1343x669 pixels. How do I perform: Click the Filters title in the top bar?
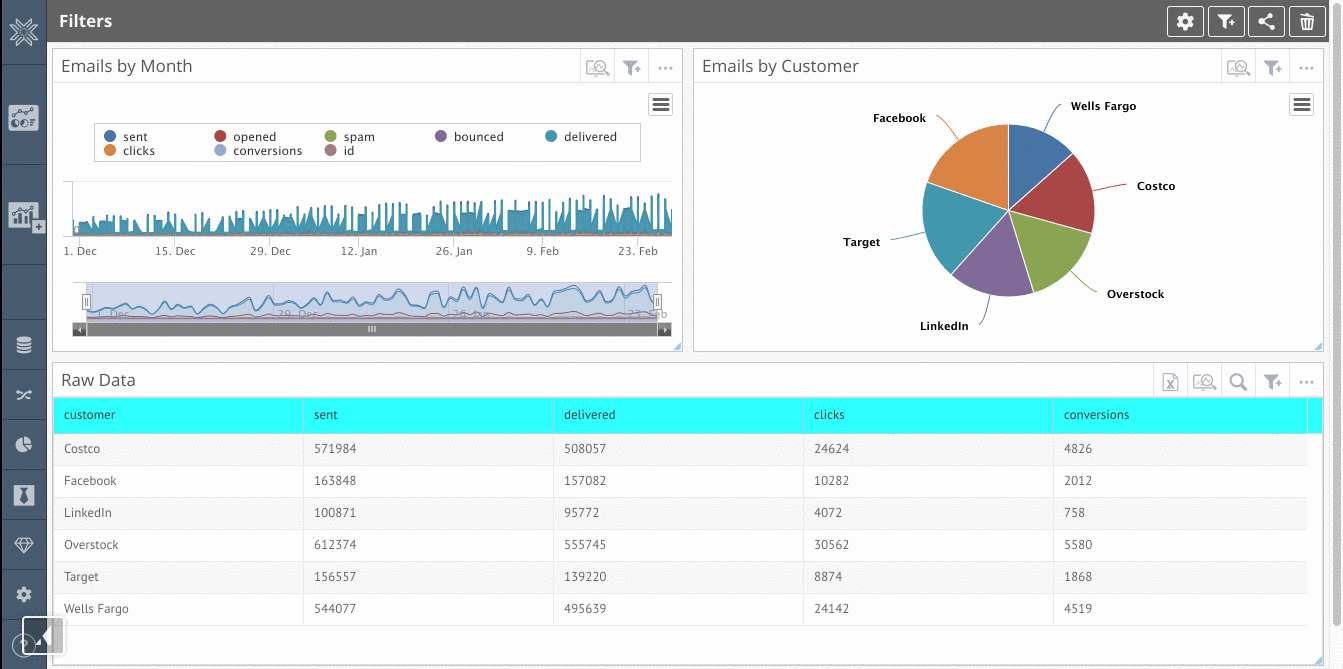[86, 20]
